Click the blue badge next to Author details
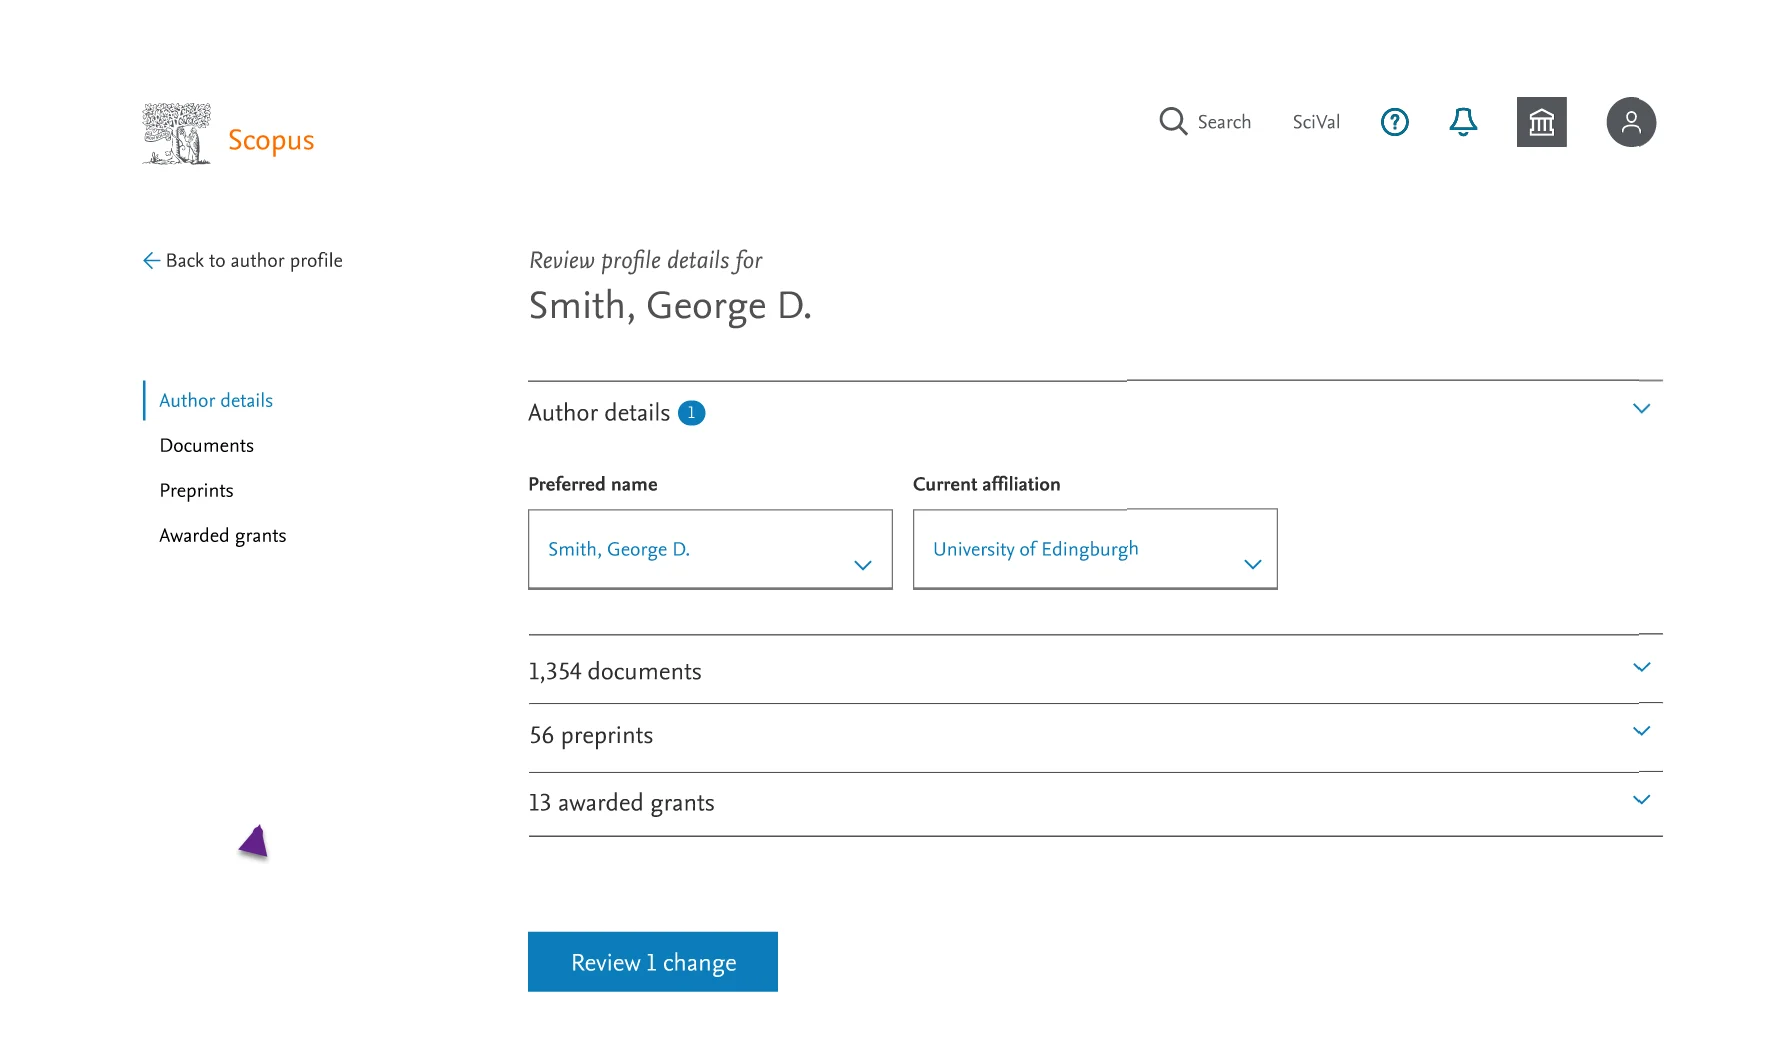 [x=692, y=412]
